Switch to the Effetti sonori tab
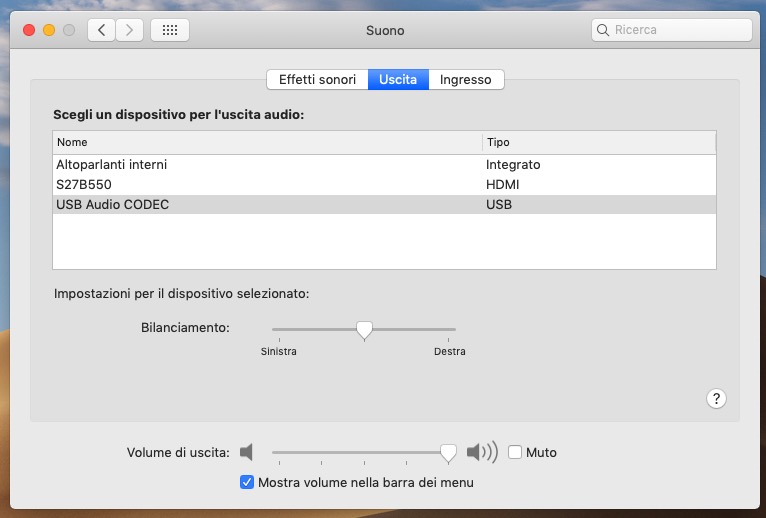 coord(317,79)
